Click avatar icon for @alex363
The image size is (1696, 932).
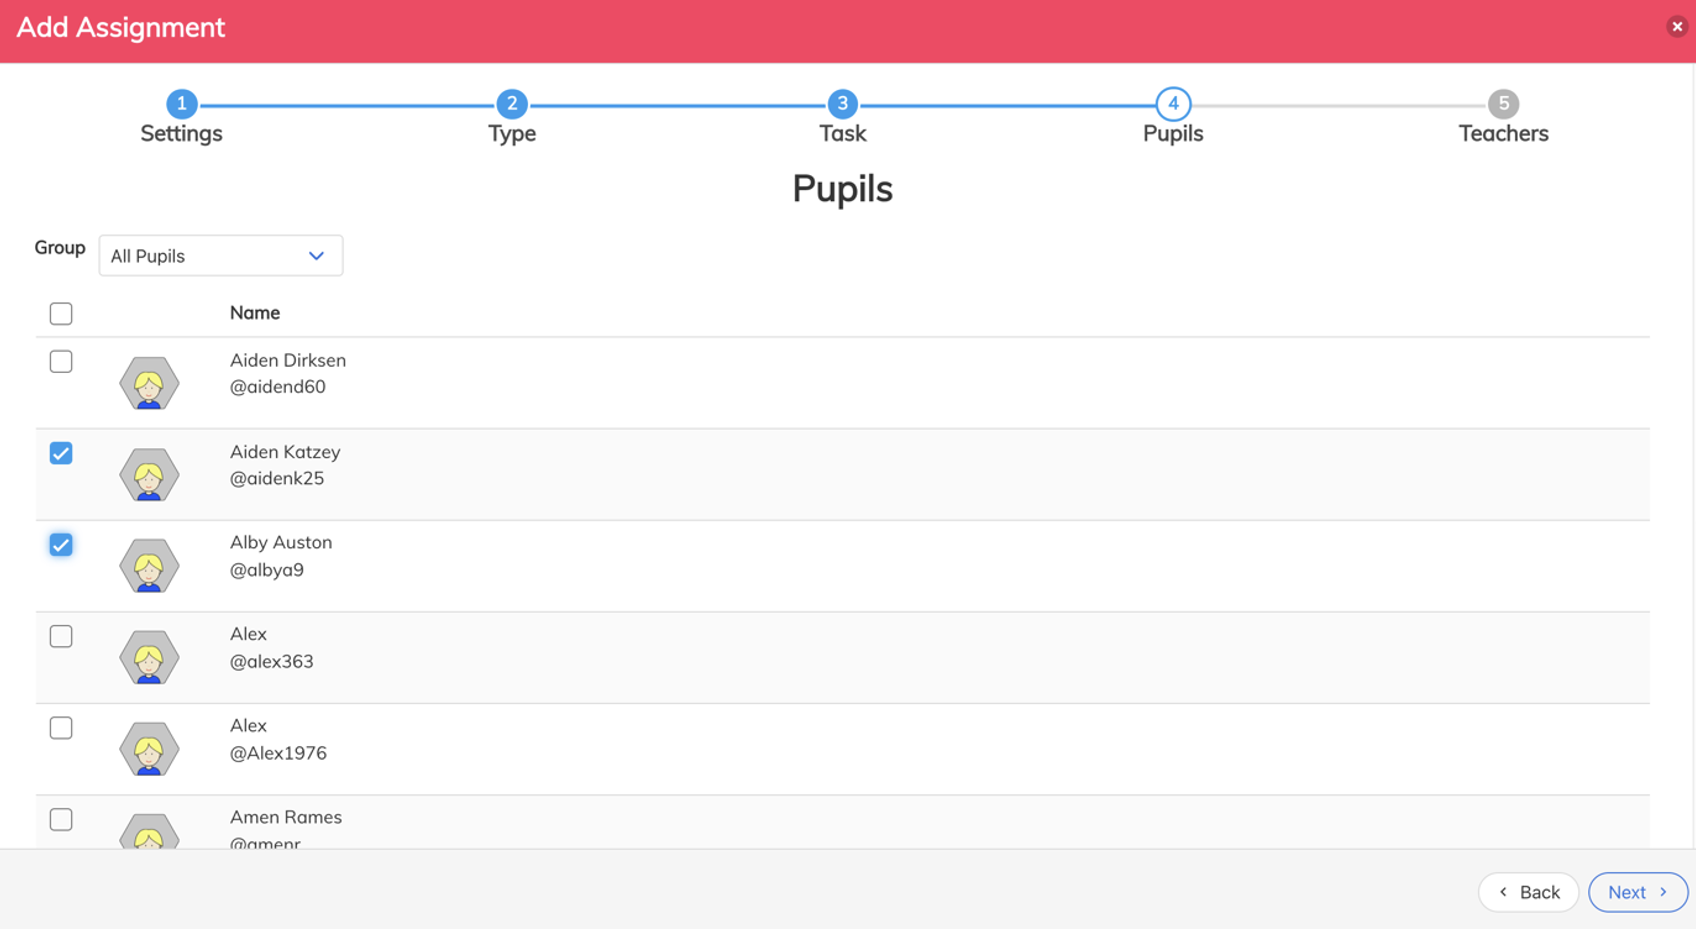(x=149, y=658)
